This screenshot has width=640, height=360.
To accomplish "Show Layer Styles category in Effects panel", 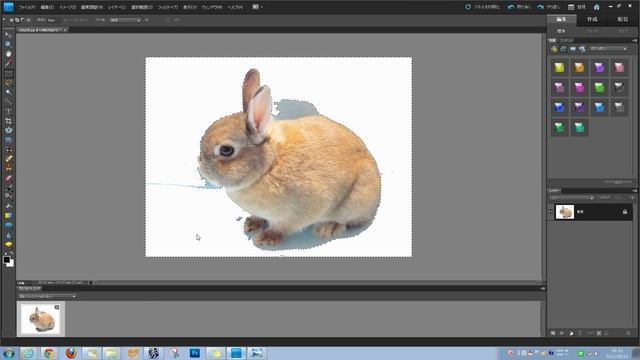I will (563, 49).
